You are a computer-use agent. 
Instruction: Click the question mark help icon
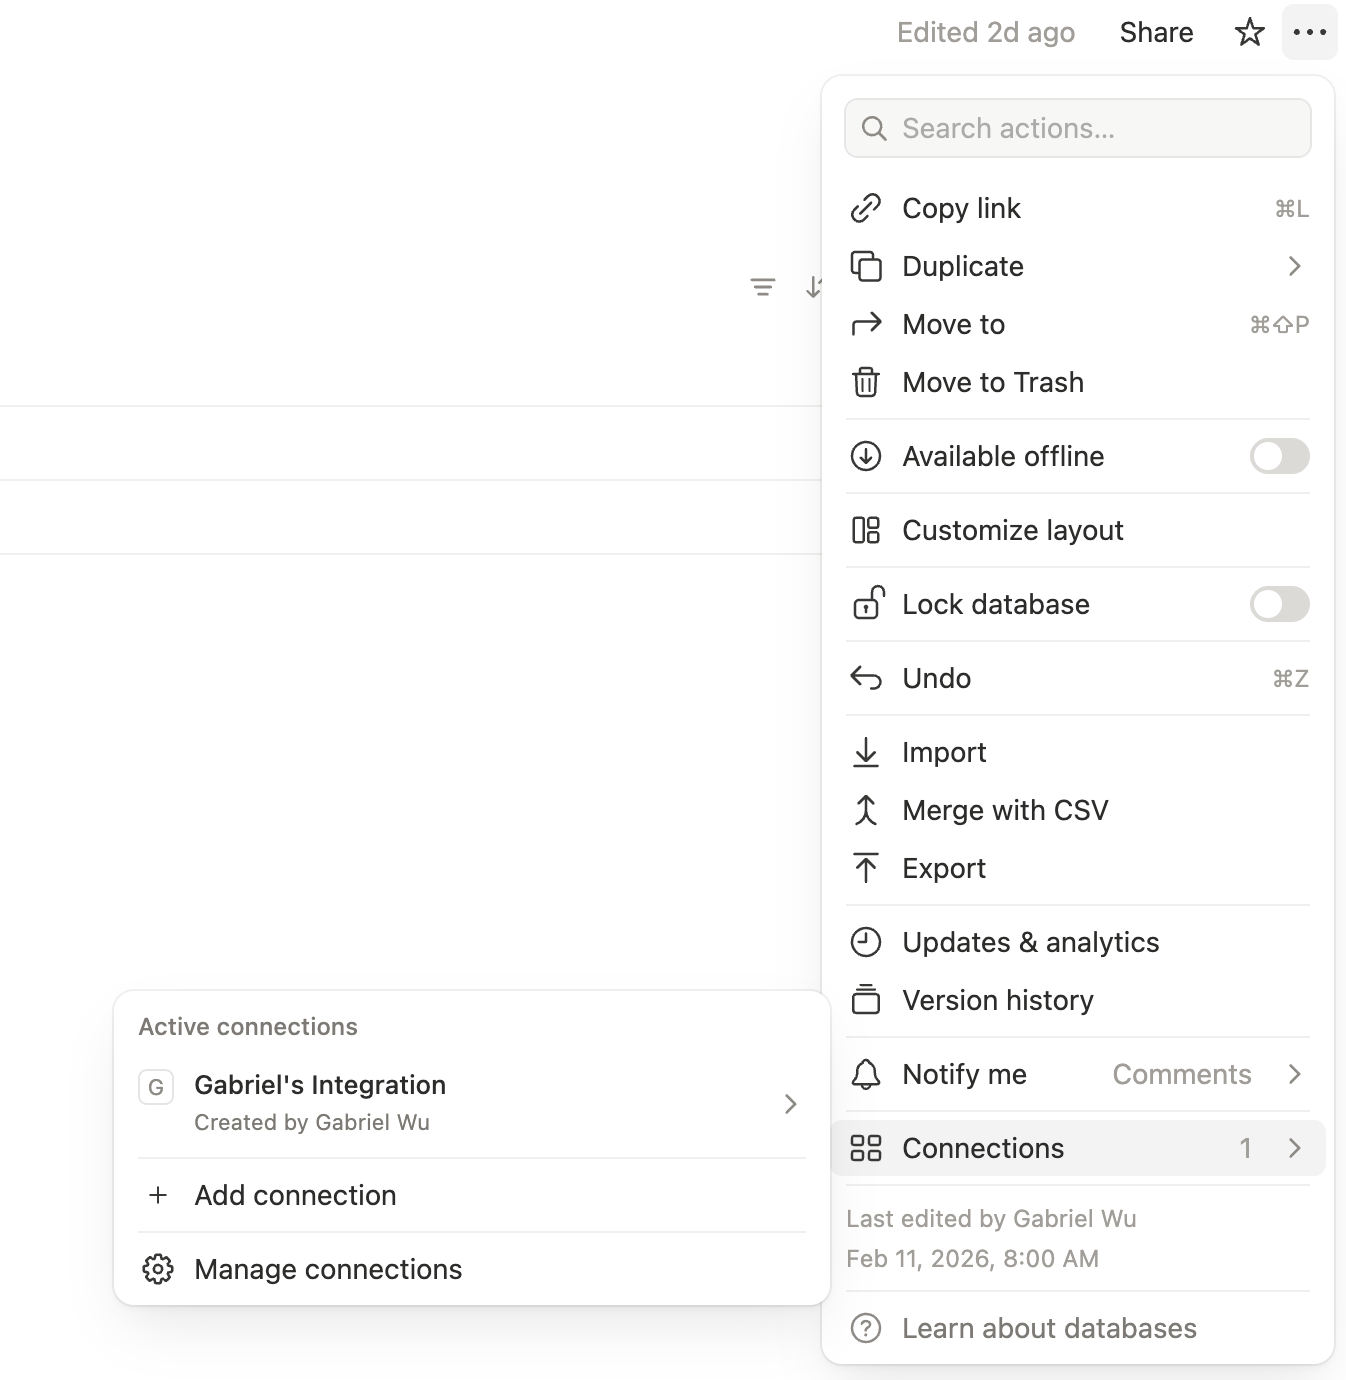866,1328
